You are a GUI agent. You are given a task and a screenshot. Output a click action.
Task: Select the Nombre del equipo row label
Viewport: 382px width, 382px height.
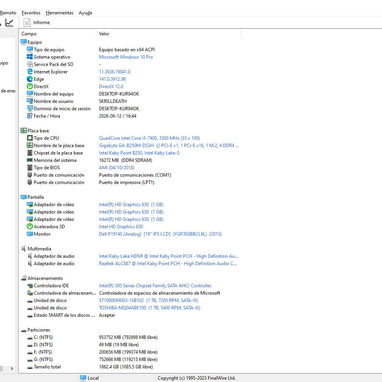tap(54, 94)
